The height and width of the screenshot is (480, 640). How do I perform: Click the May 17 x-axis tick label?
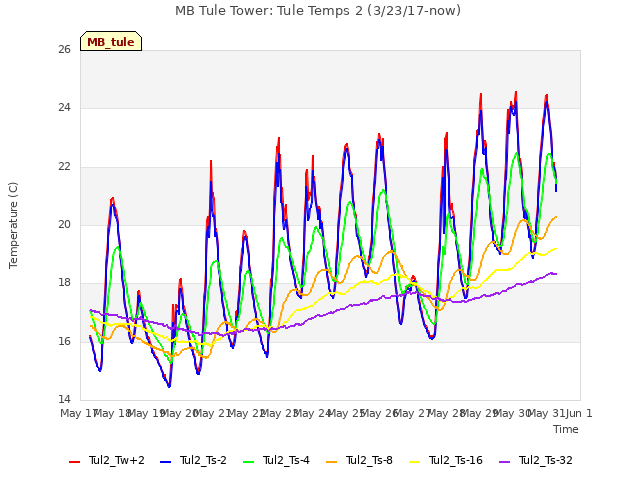78,413
